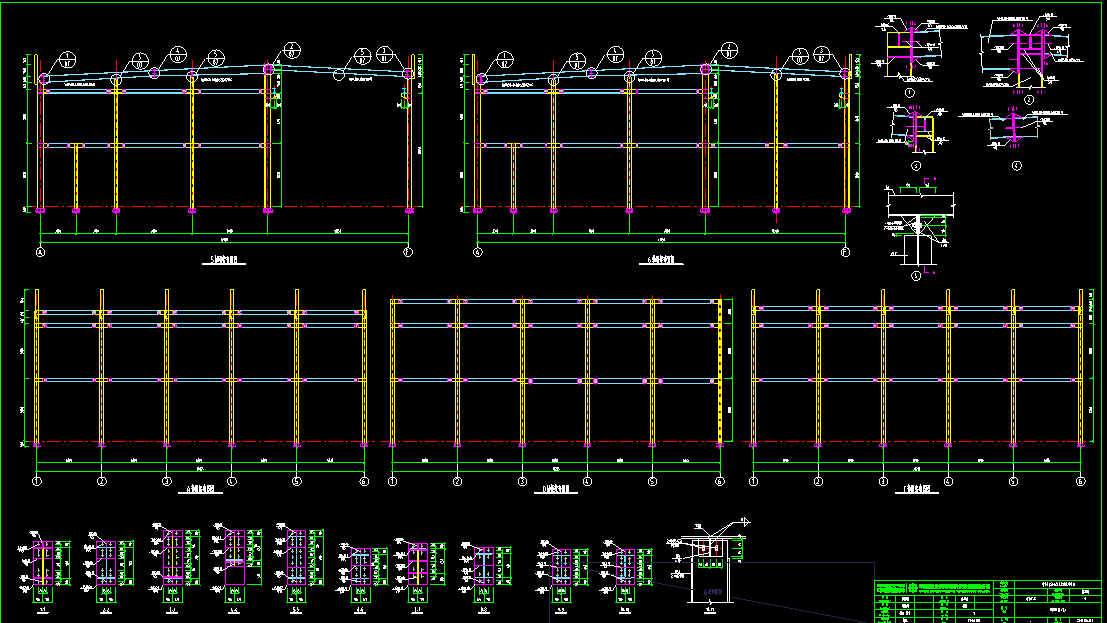The width and height of the screenshot is (1107, 623).
Task: Click the white column-top detail beside title block
Action: point(710,565)
